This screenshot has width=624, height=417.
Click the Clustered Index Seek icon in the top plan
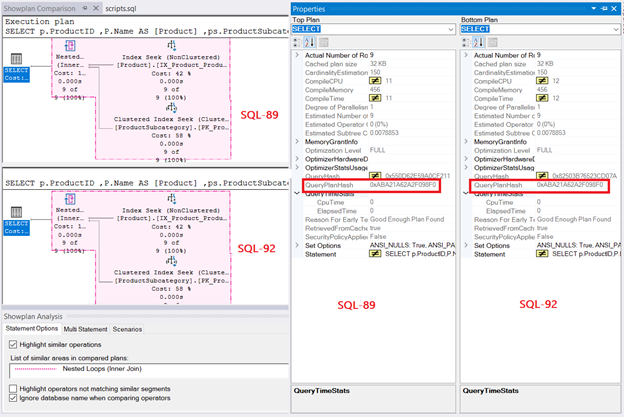[x=171, y=108]
